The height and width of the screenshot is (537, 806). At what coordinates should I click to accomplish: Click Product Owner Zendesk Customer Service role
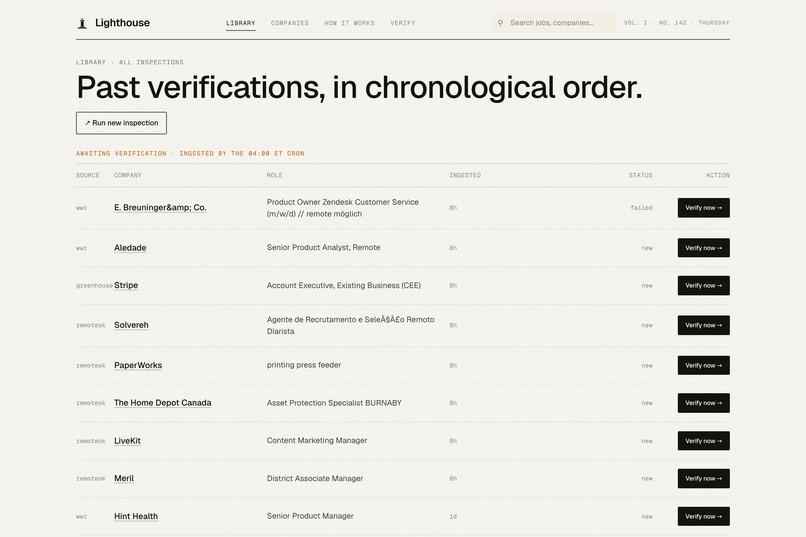tap(343, 208)
